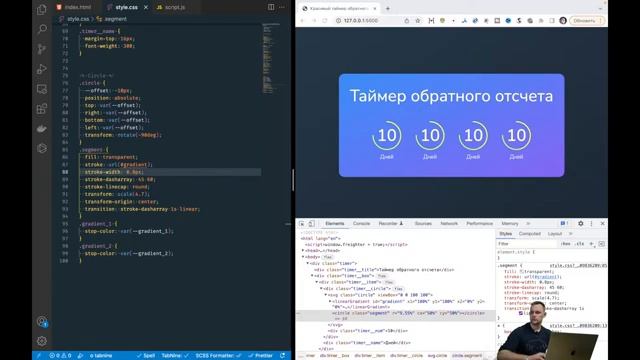
Task: Toggle flex badge on timer__circle div
Action: [398, 289]
